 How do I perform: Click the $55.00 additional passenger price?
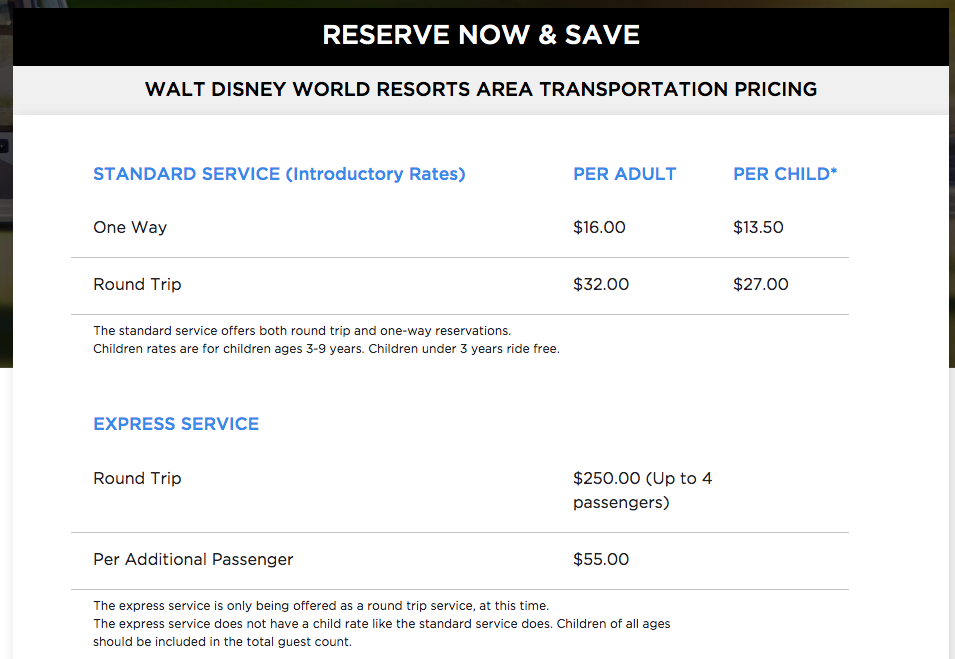tap(601, 559)
